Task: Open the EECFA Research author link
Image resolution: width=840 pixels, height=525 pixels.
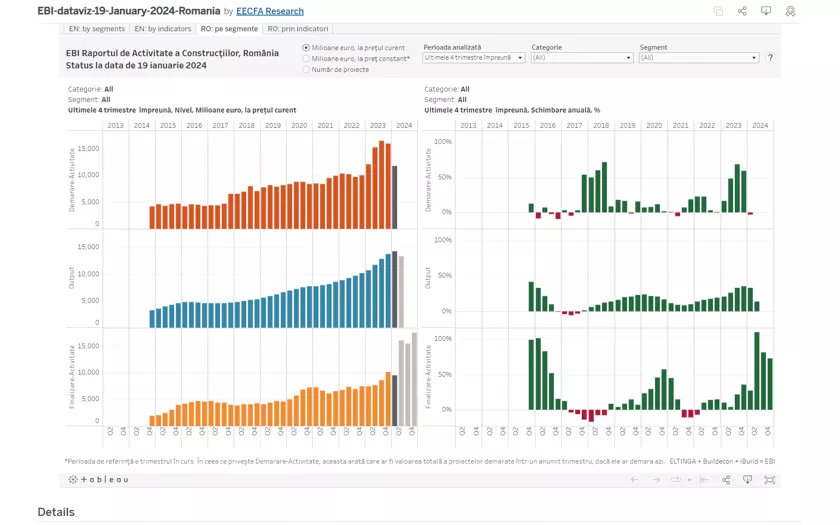Action: (x=270, y=11)
